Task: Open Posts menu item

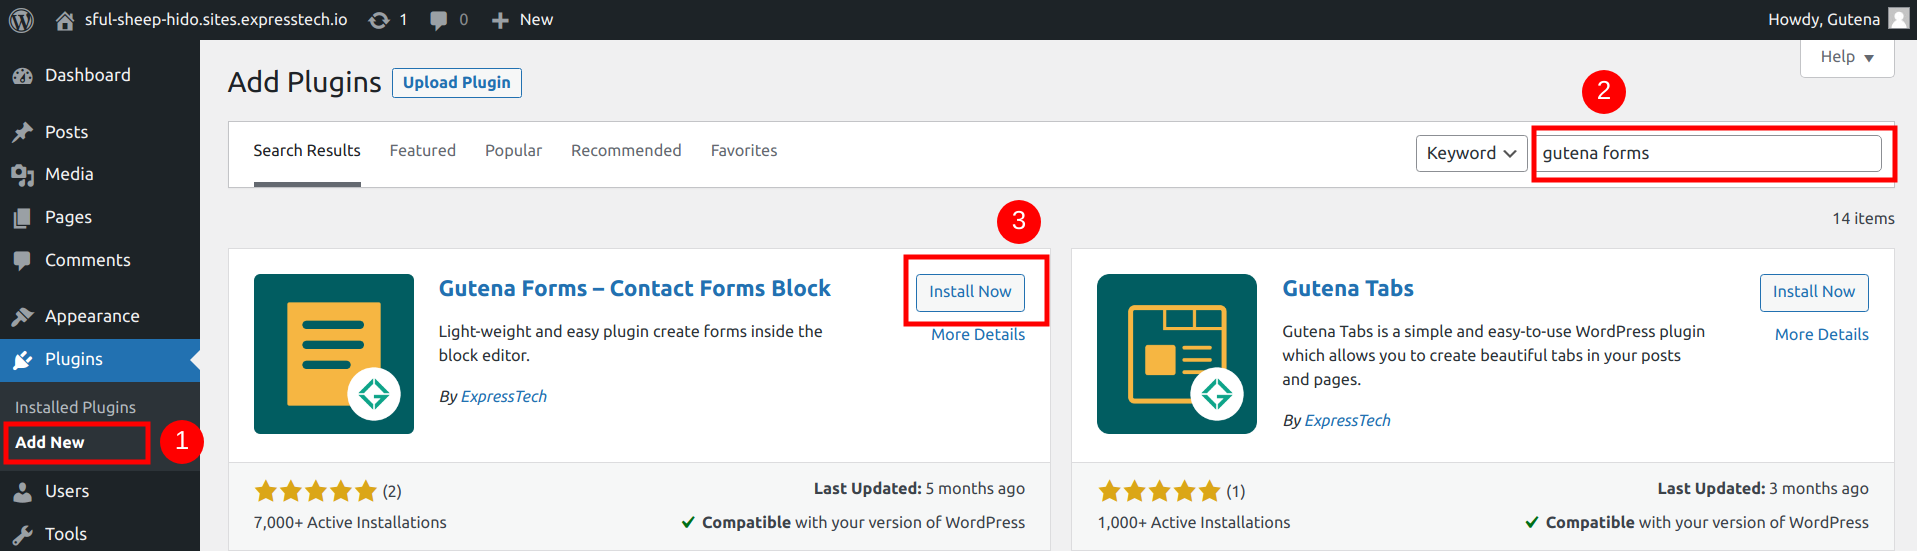Action: tap(100, 132)
